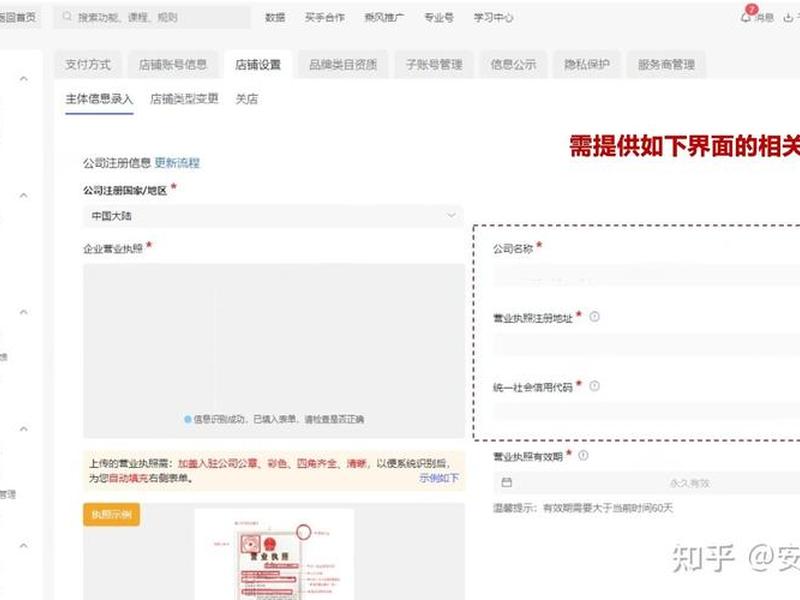The image size is (800, 600).
Task: Collapse the fifth sidebar section chevron
Action: coord(23,546)
